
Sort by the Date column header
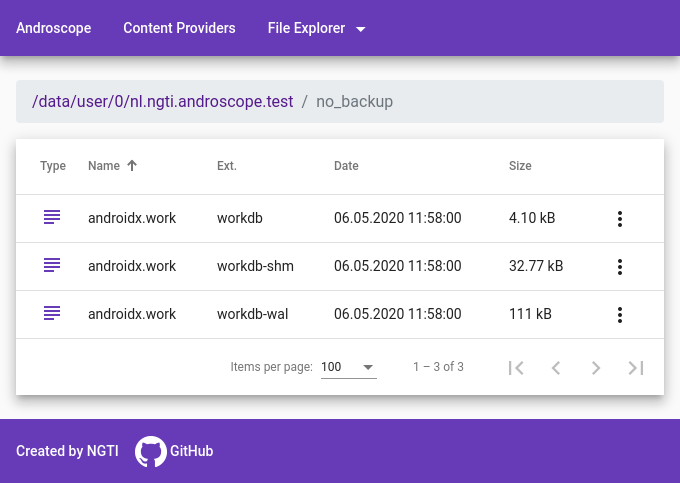tap(346, 166)
